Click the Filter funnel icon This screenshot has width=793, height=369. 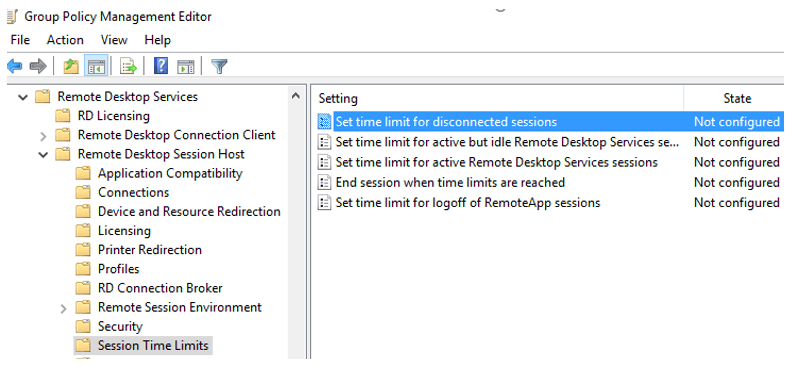219,66
